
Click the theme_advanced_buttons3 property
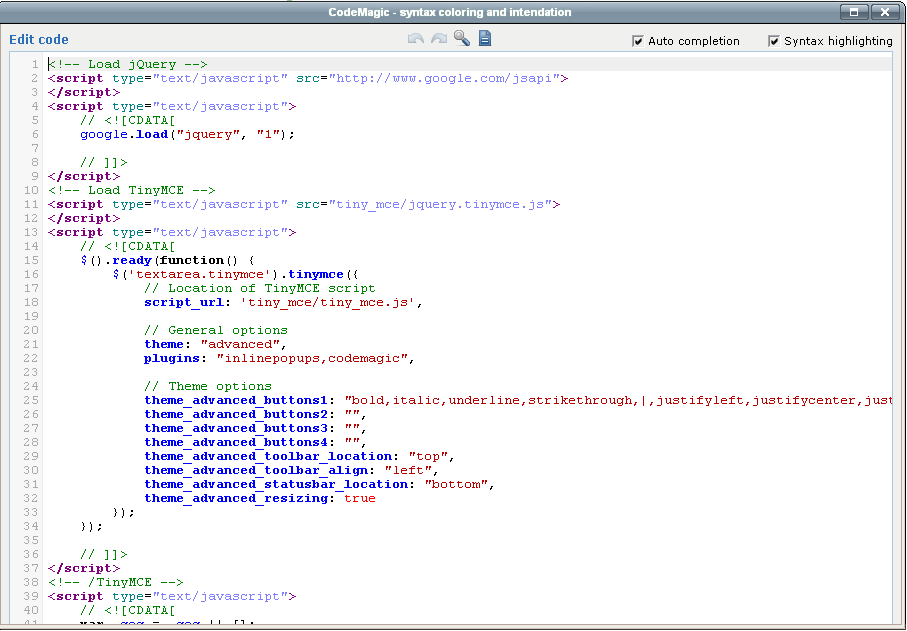[236, 429]
